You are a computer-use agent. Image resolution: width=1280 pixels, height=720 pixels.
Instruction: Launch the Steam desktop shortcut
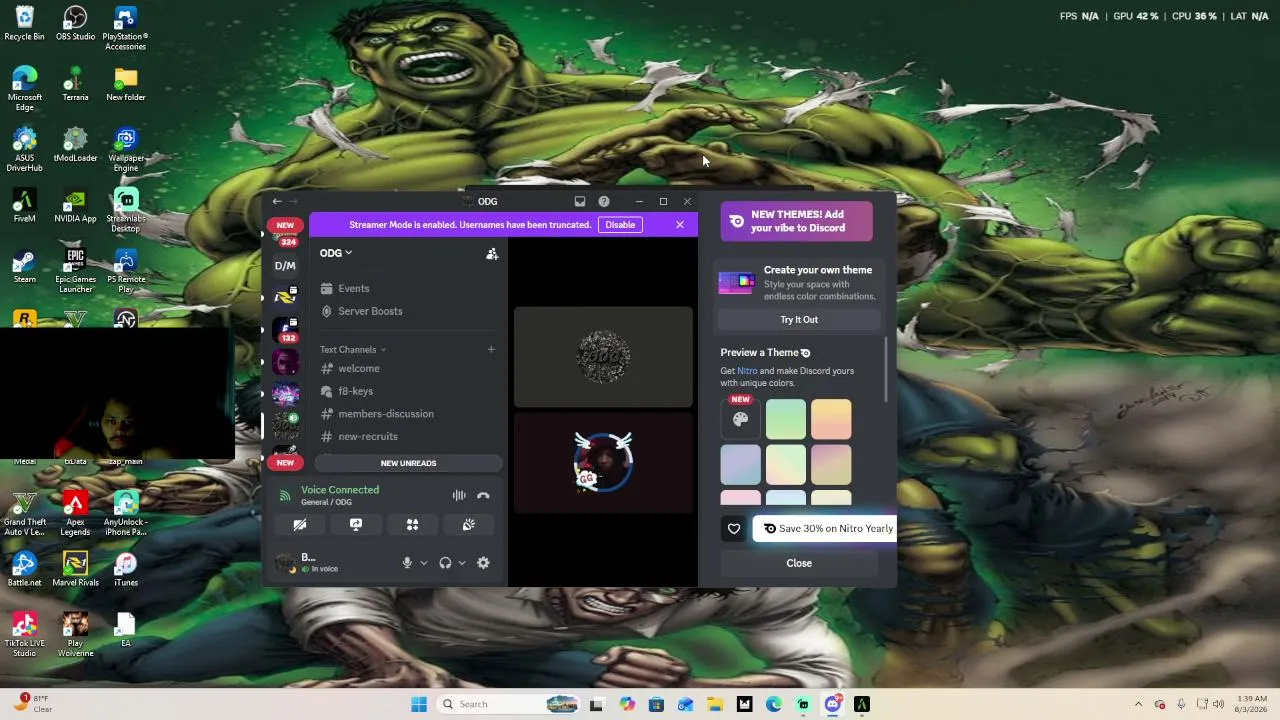click(25, 267)
